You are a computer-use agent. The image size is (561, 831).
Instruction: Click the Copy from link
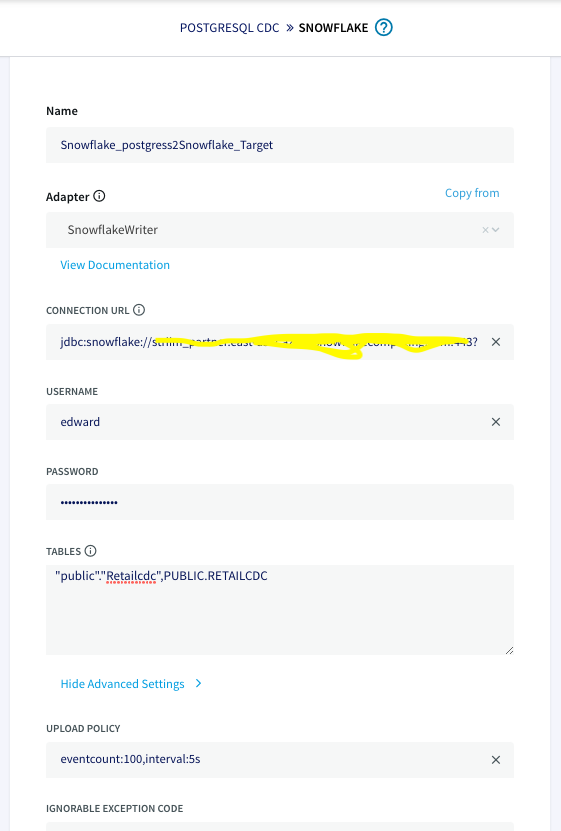(472, 193)
